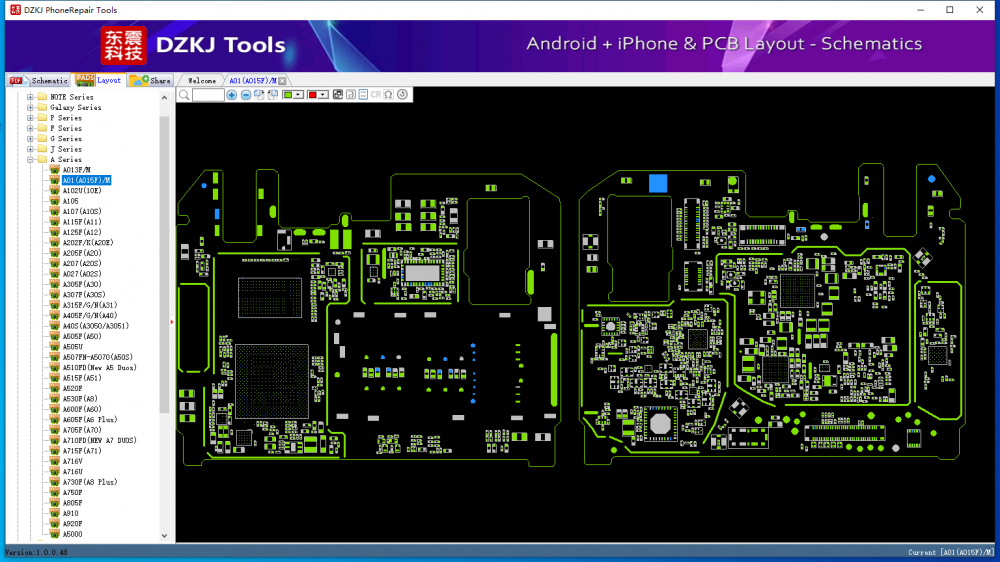Expand the F Series folder
1000x562 pixels.
pos(30,128)
